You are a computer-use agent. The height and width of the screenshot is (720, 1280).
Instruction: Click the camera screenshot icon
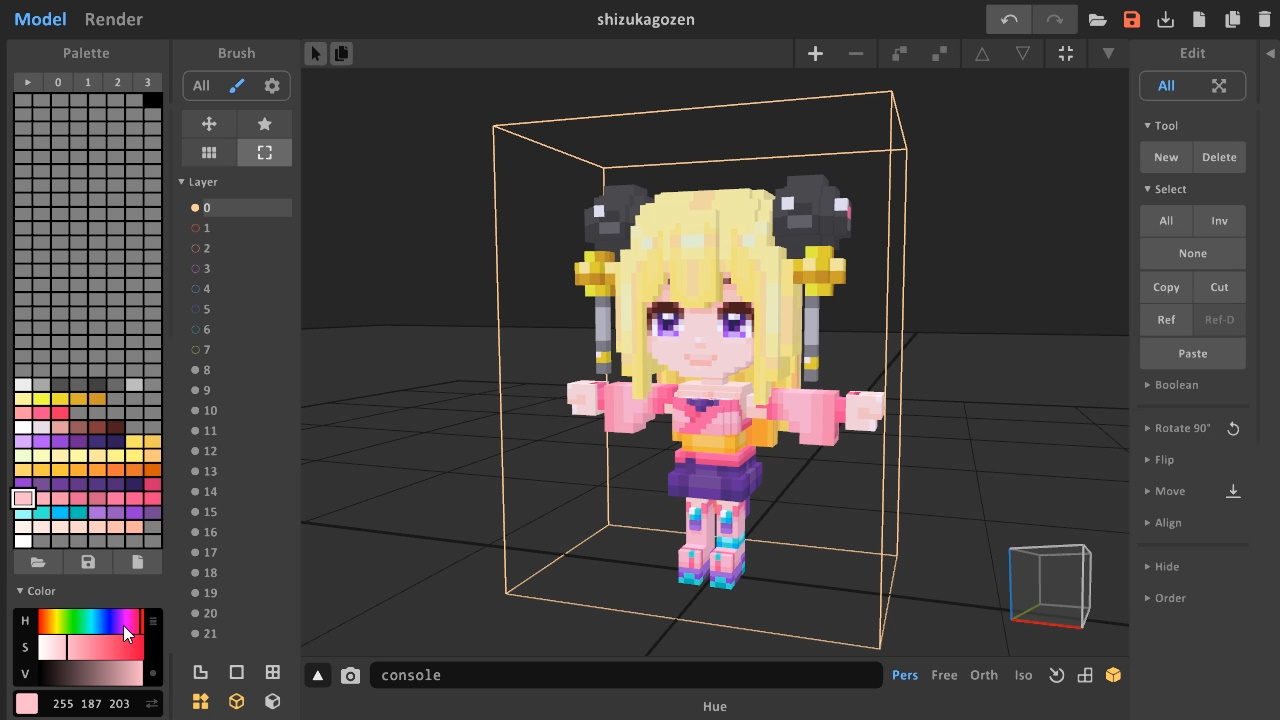[x=350, y=676]
